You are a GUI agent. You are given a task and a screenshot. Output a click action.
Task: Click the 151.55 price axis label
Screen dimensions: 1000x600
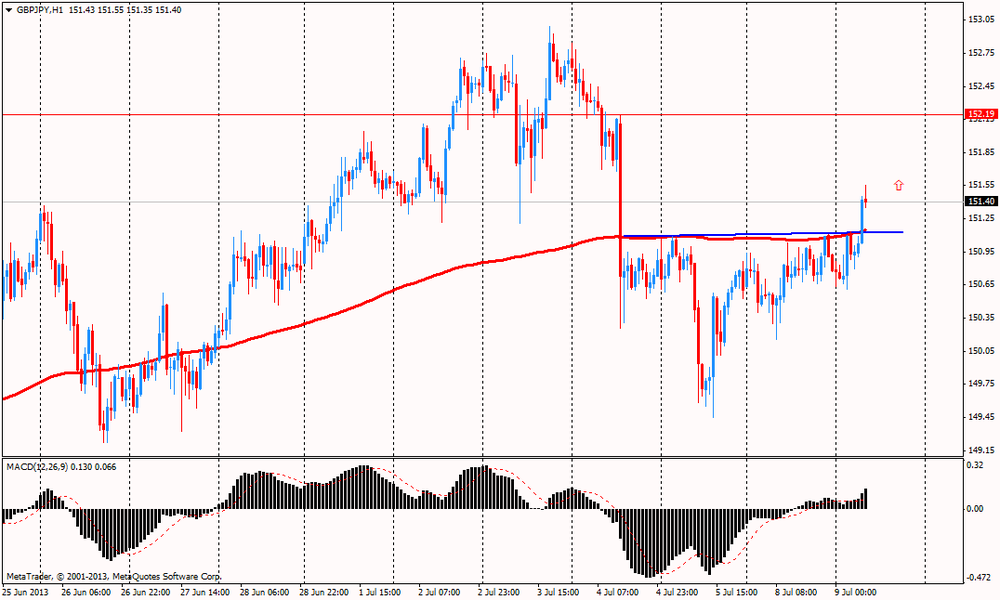[x=982, y=184]
